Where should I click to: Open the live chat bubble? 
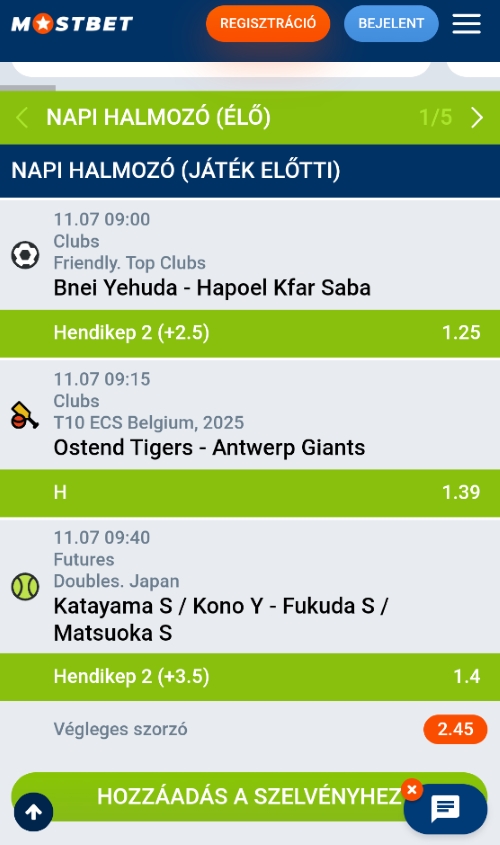coord(446,809)
